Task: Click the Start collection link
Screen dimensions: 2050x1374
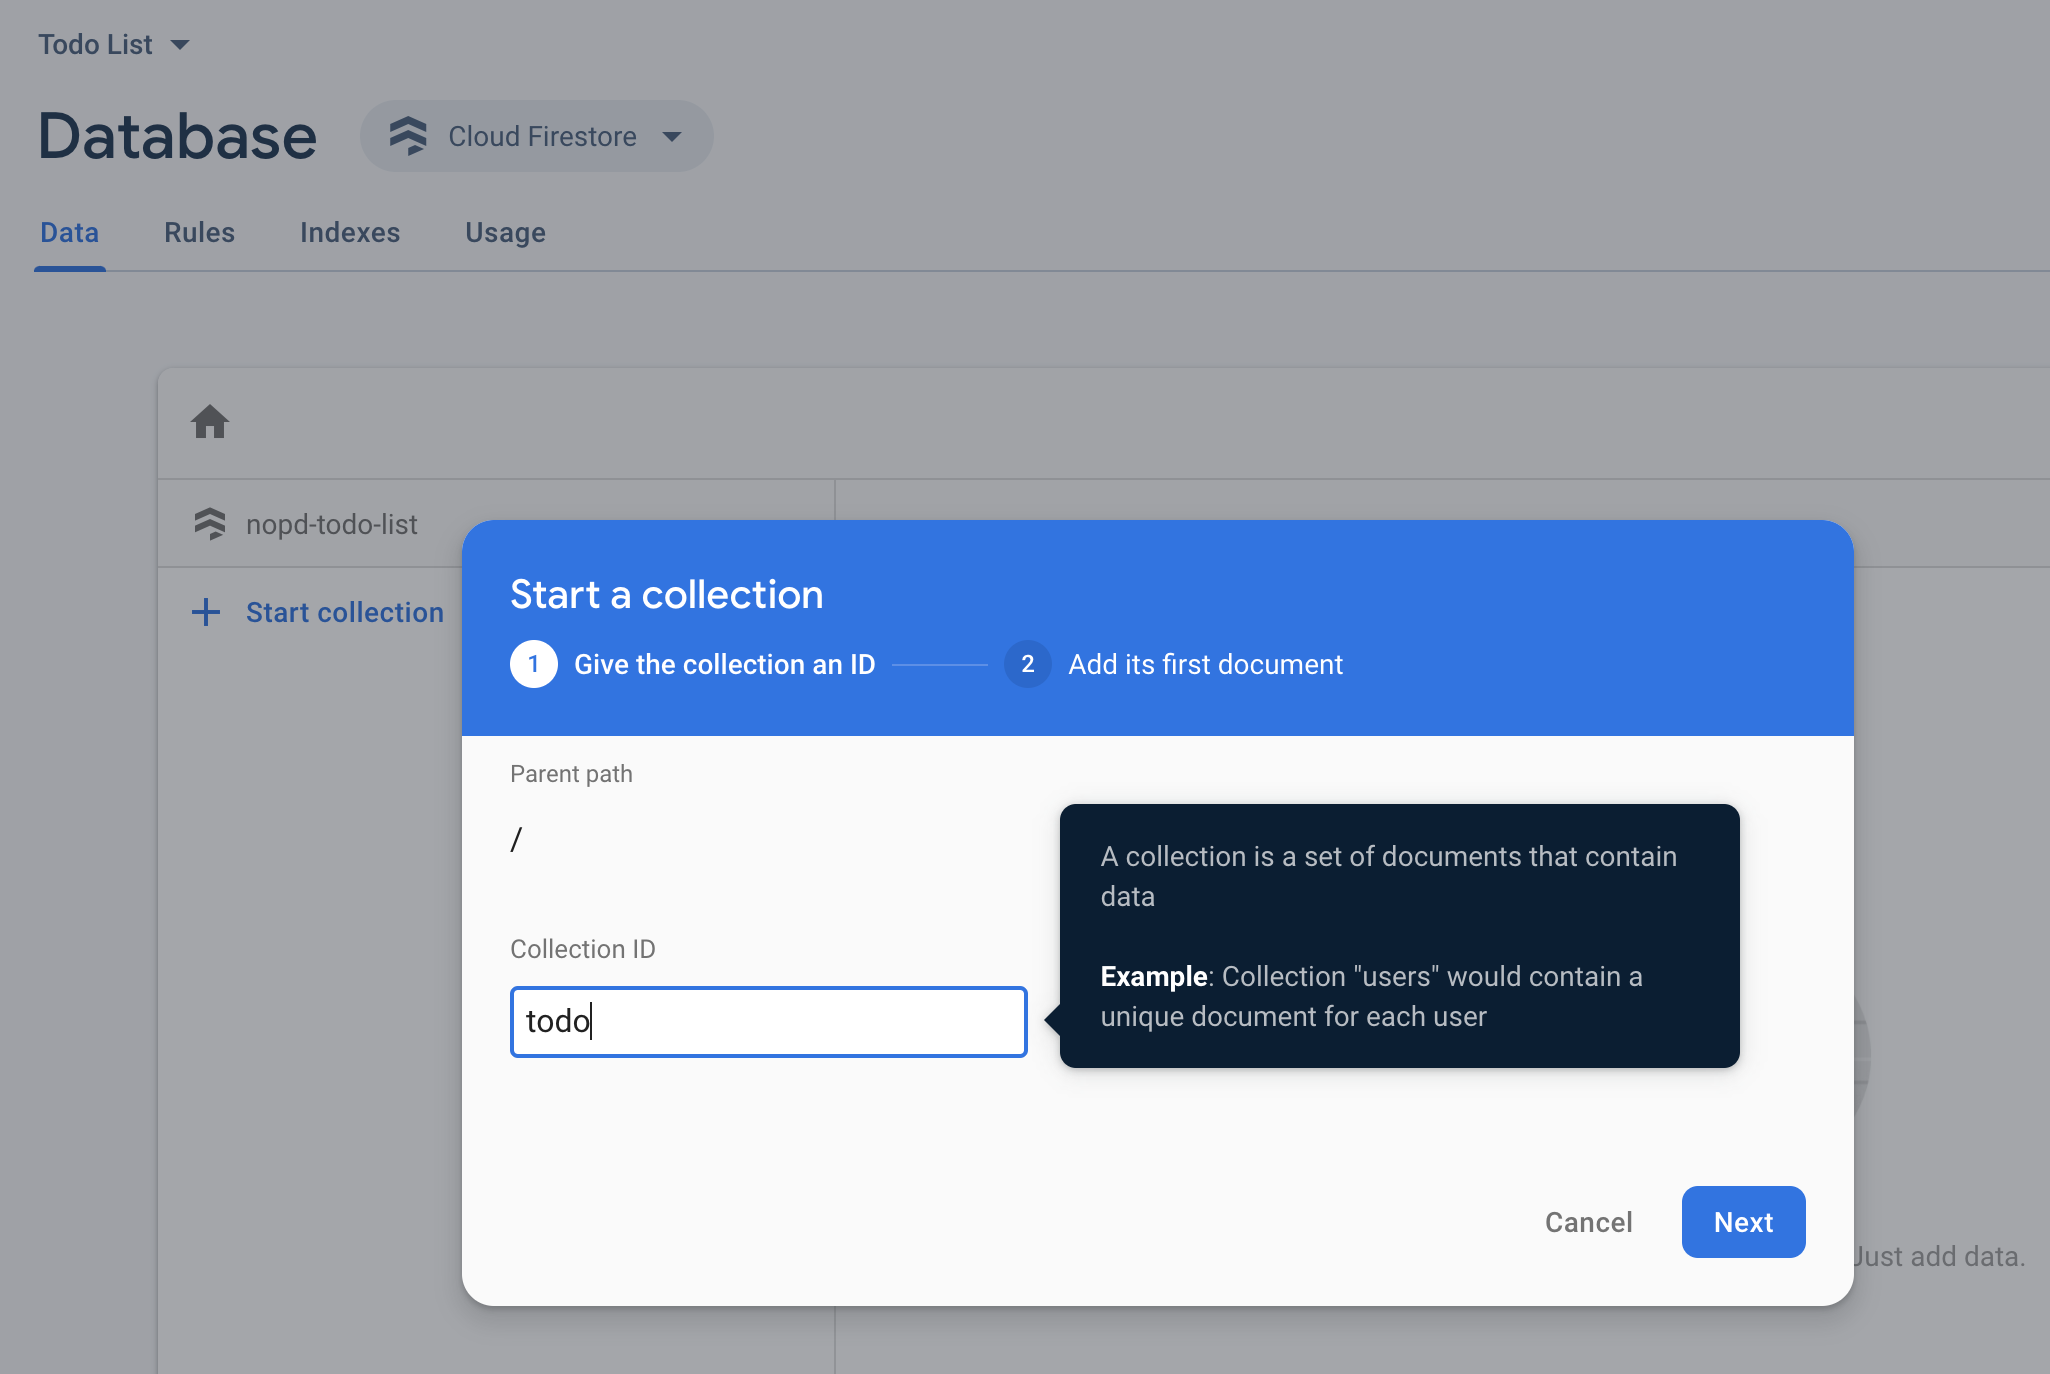Action: pyautogui.click(x=344, y=612)
